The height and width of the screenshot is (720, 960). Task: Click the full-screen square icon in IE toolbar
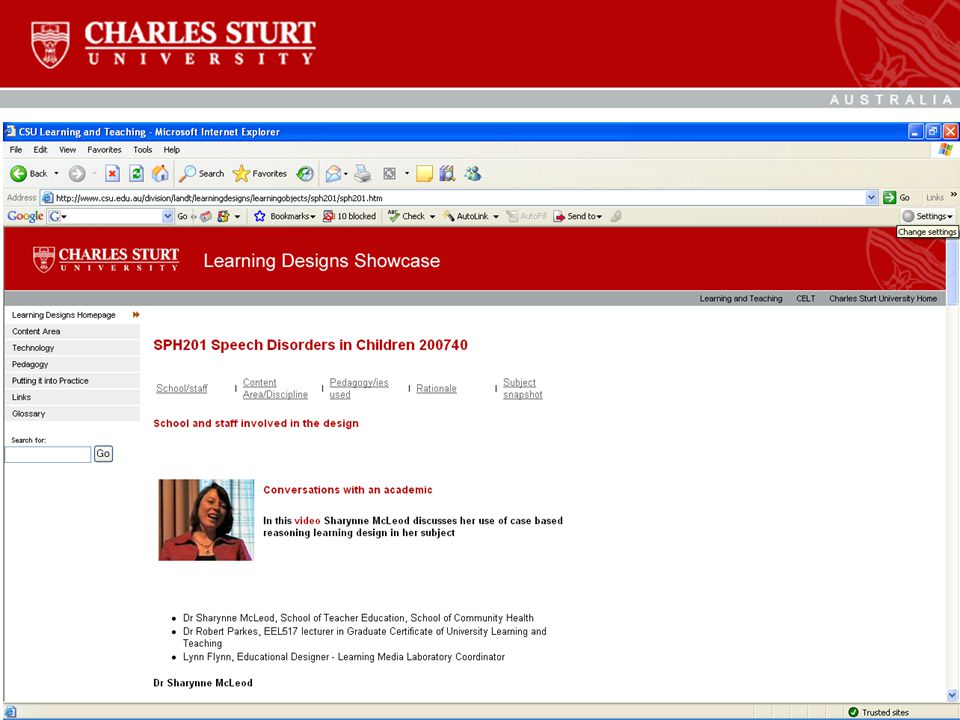389,174
